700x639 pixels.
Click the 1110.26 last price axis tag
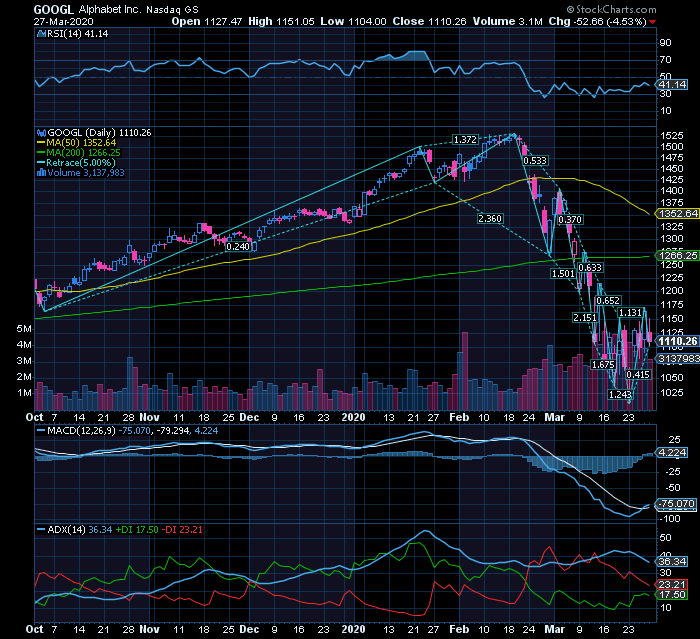(678, 342)
